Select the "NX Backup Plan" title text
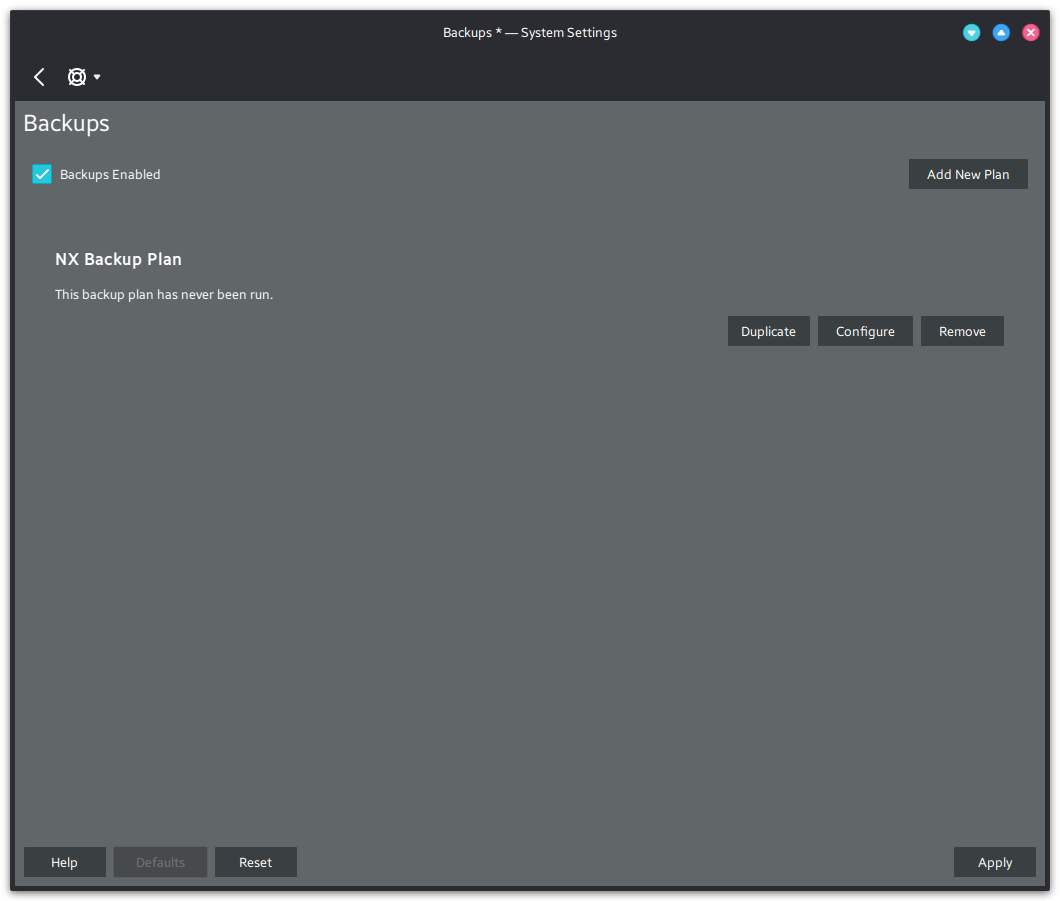The height and width of the screenshot is (901, 1060). coord(118,260)
